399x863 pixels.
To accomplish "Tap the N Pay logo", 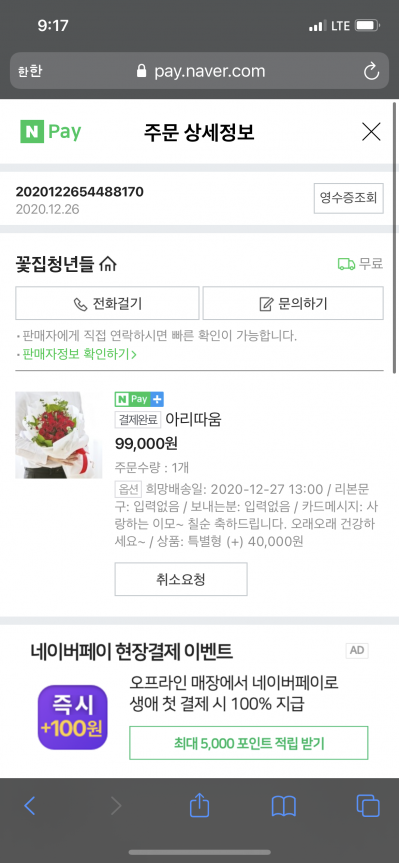I will pyautogui.click(x=51, y=132).
